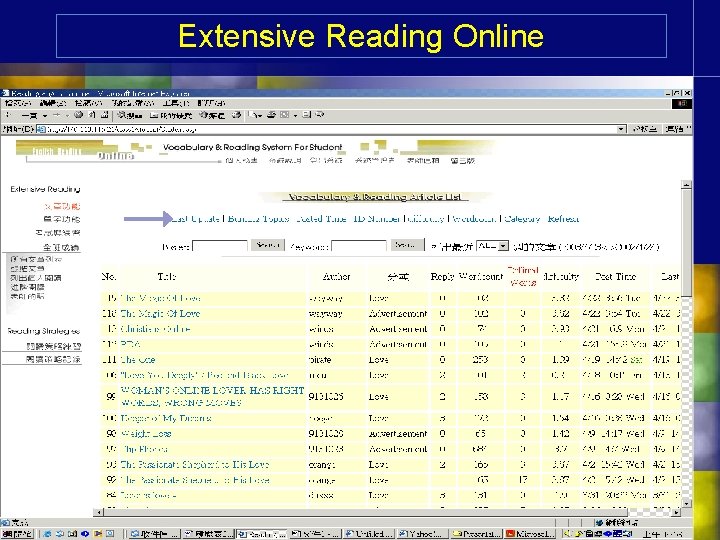Open 'WOMAN'S ONLINE LOVER HAS RIGHT WORDS' article
The height and width of the screenshot is (540, 720).
coord(212,396)
